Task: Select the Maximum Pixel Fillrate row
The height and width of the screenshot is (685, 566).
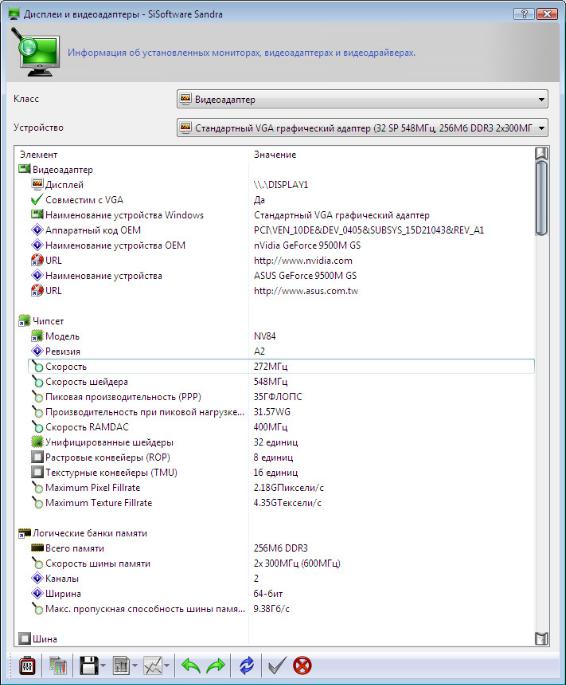Action: (282, 488)
